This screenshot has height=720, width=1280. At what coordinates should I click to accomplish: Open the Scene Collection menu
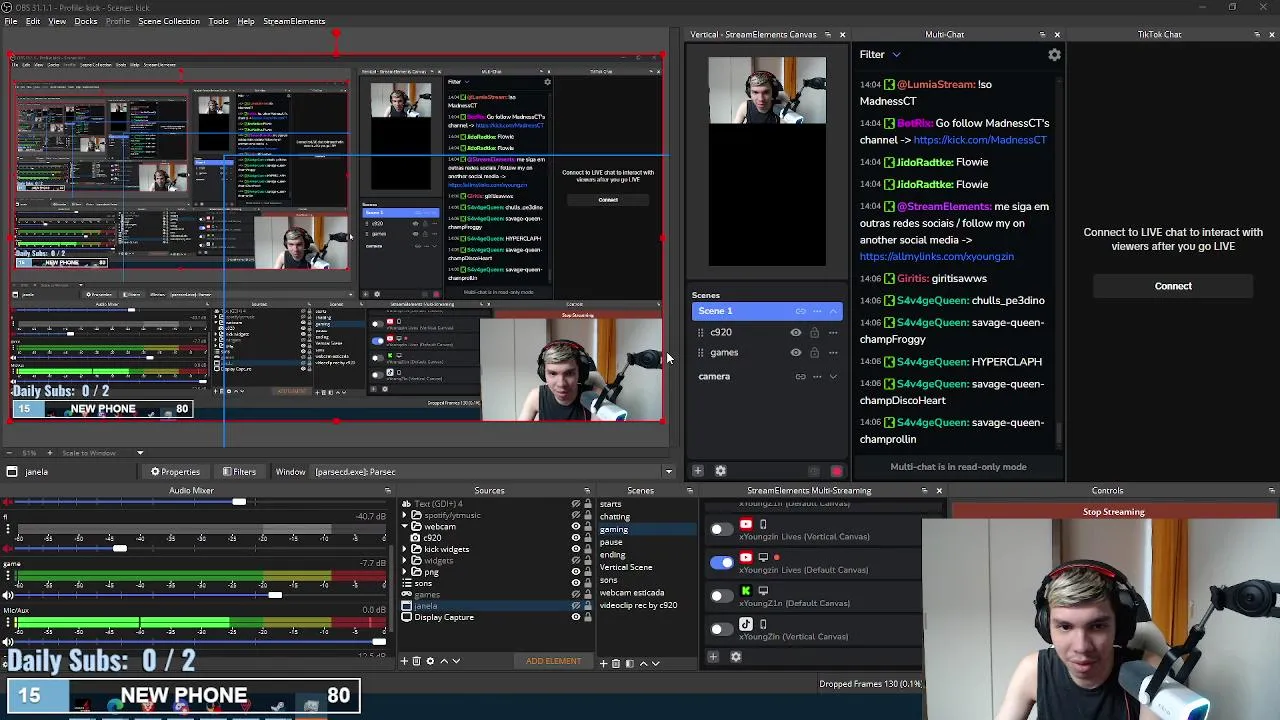[x=169, y=21]
